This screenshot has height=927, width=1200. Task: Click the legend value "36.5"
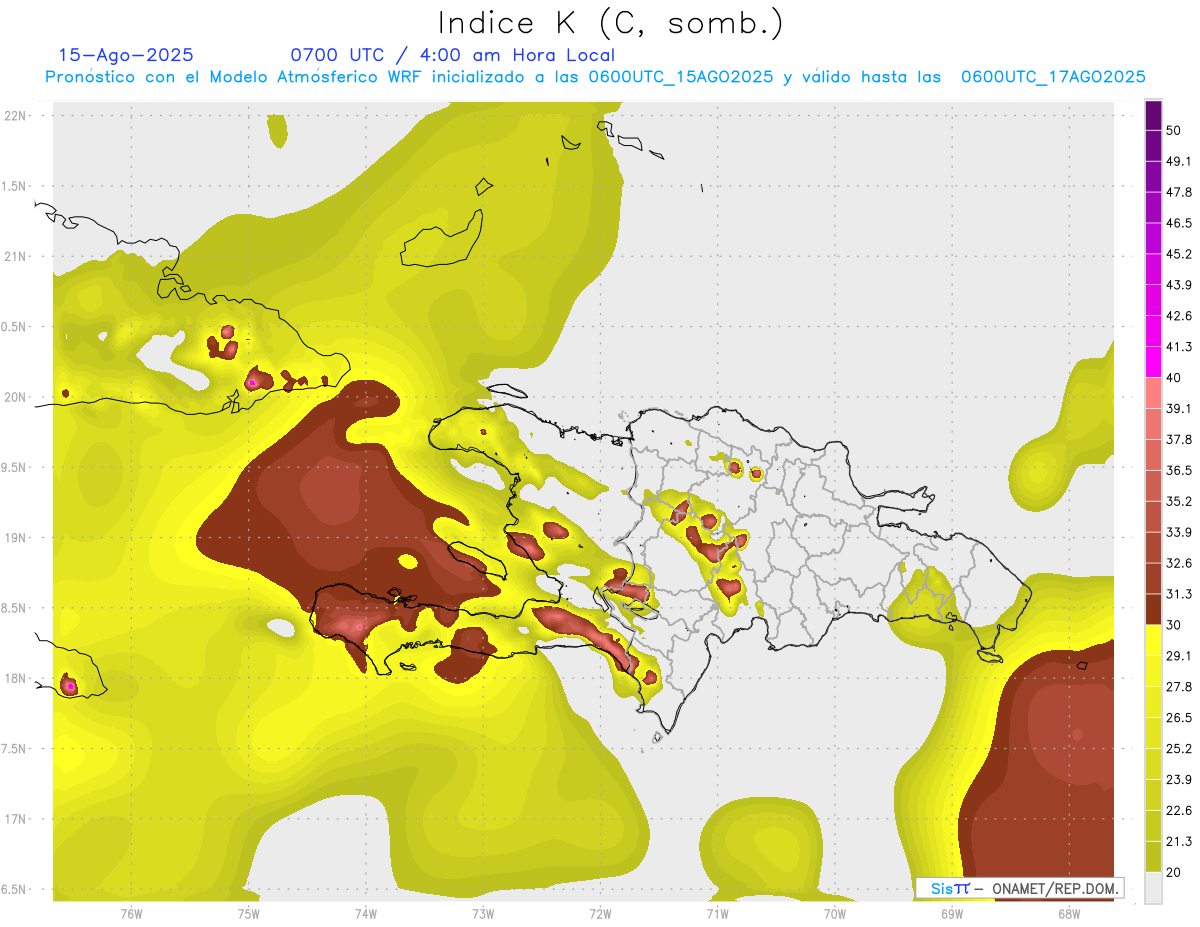click(1179, 471)
